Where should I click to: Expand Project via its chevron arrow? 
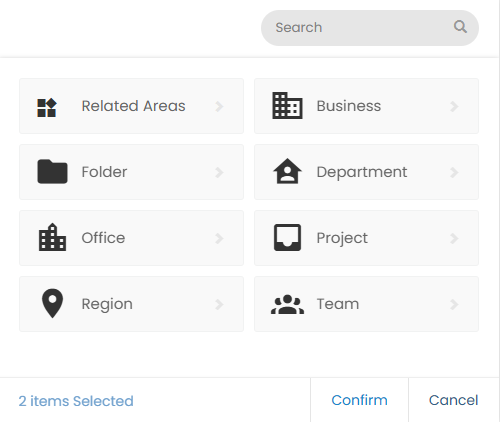point(454,238)
